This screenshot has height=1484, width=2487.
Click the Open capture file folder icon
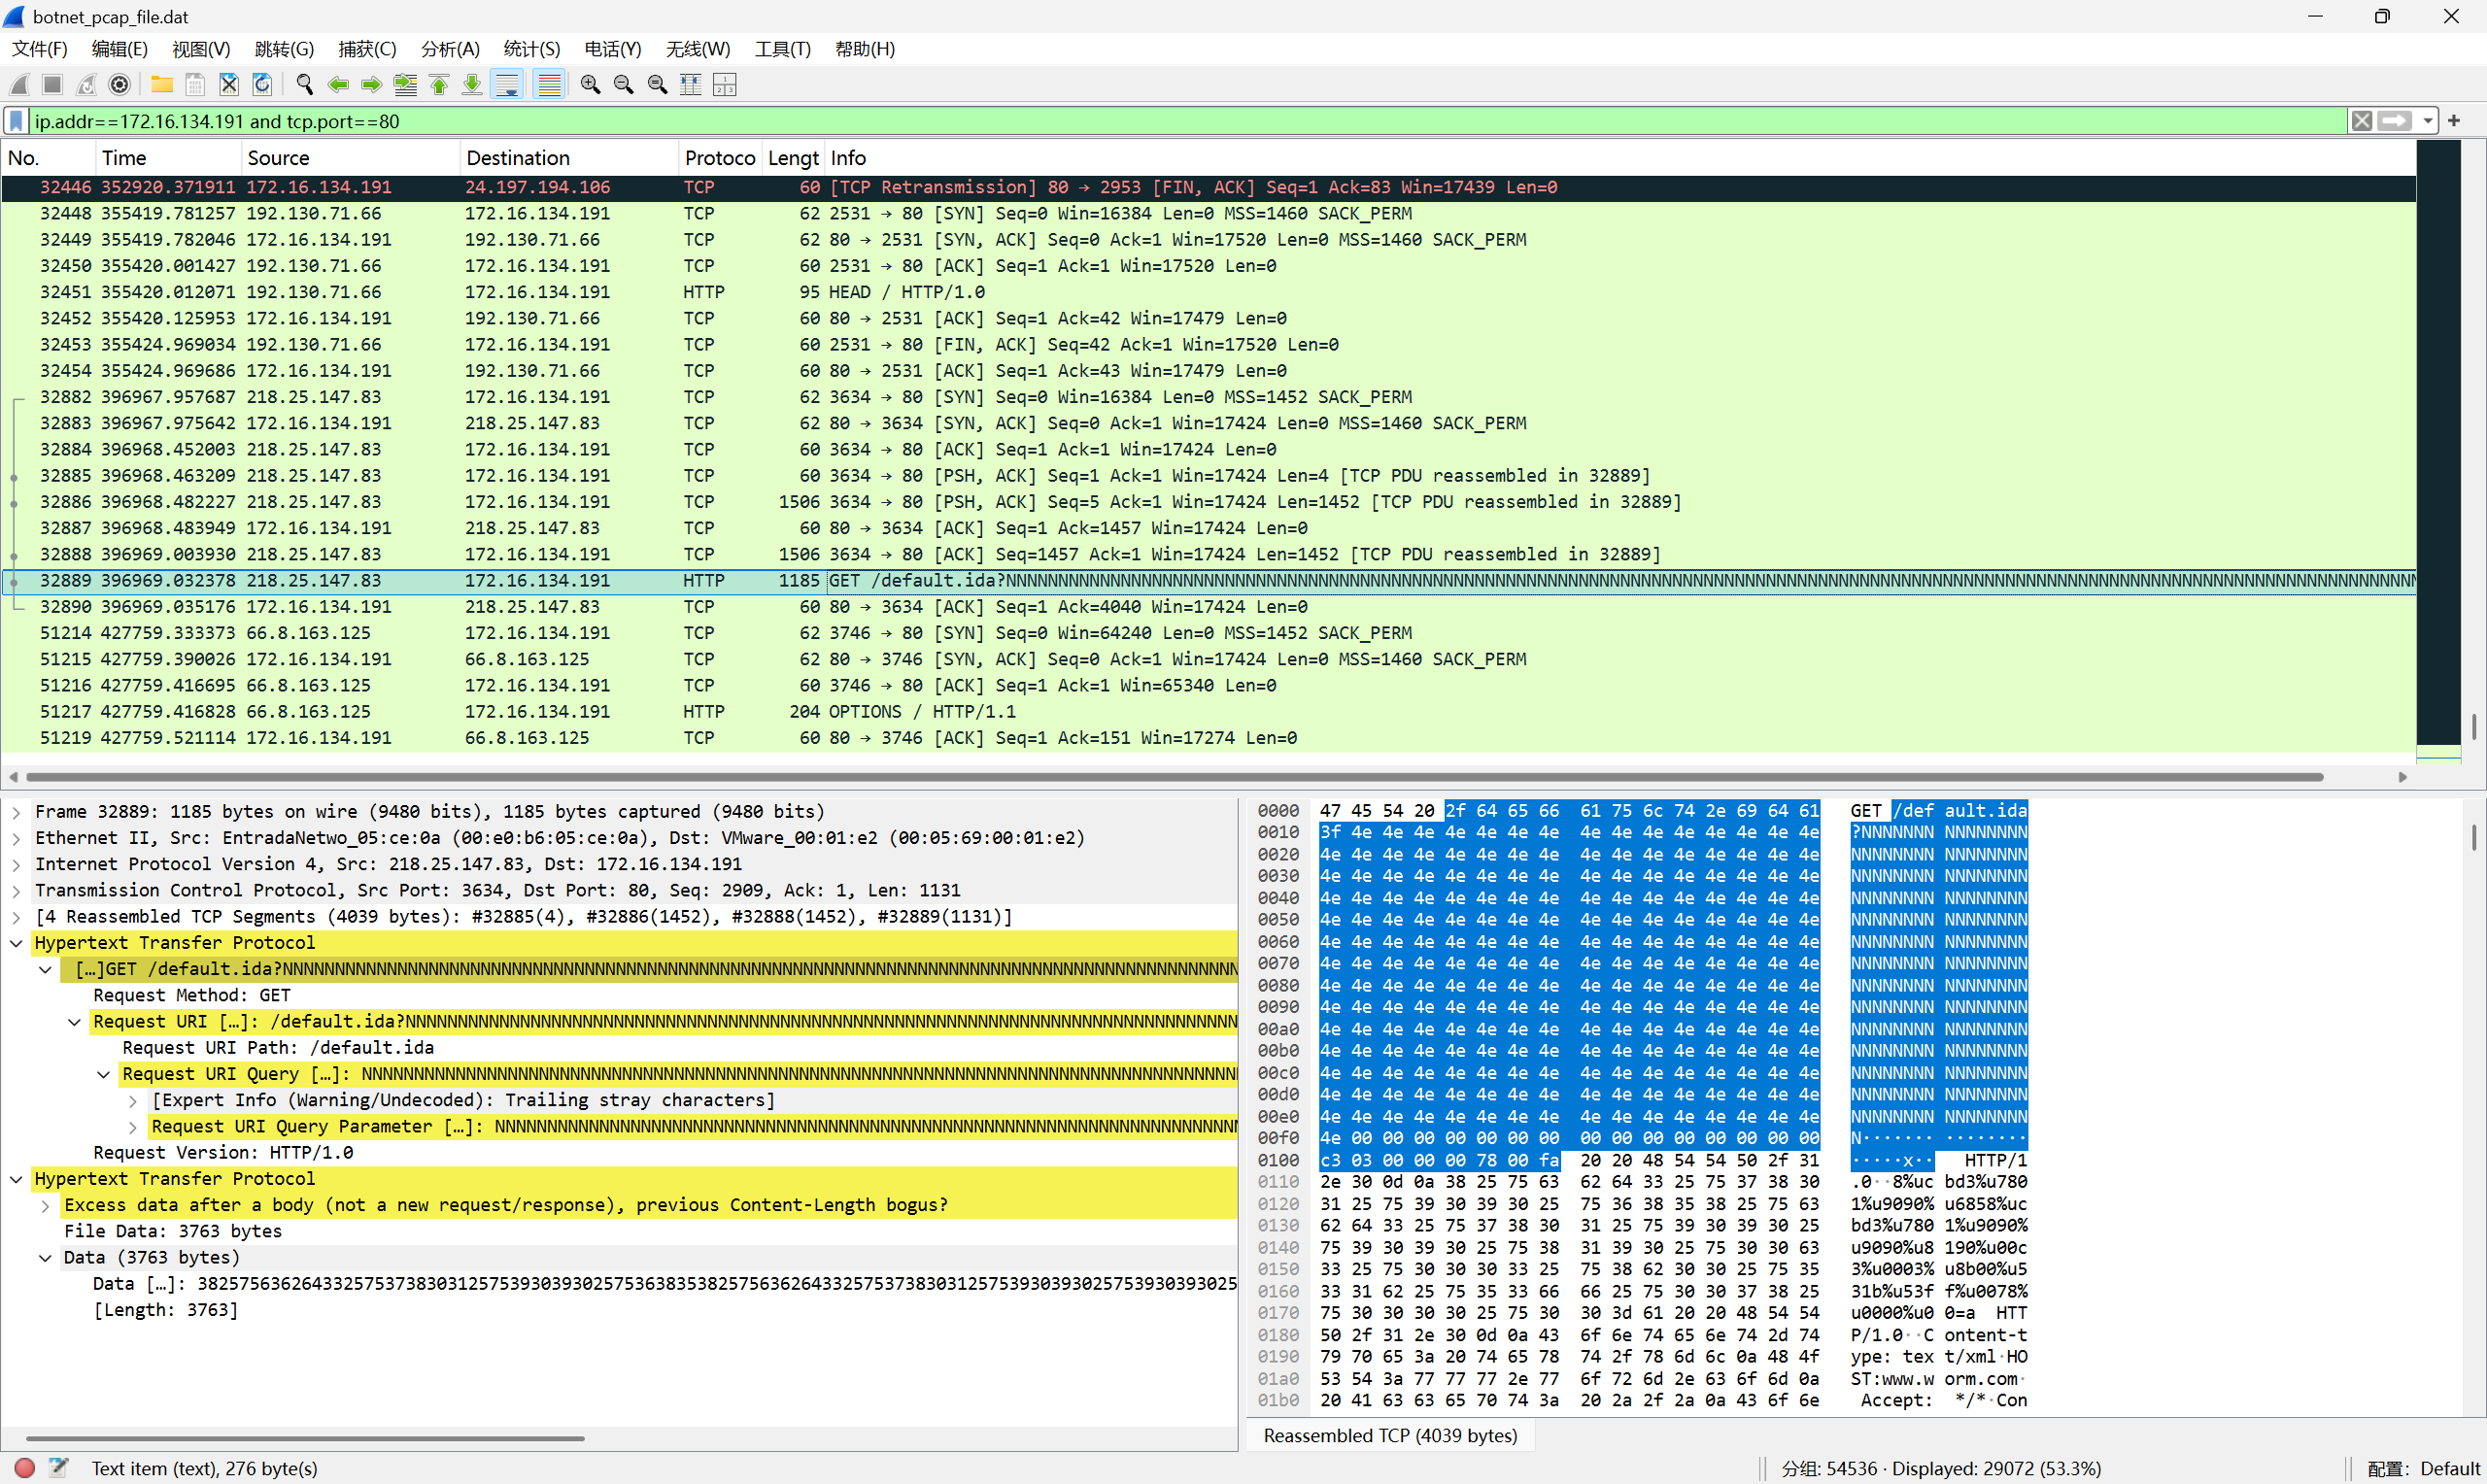(161, 85)
